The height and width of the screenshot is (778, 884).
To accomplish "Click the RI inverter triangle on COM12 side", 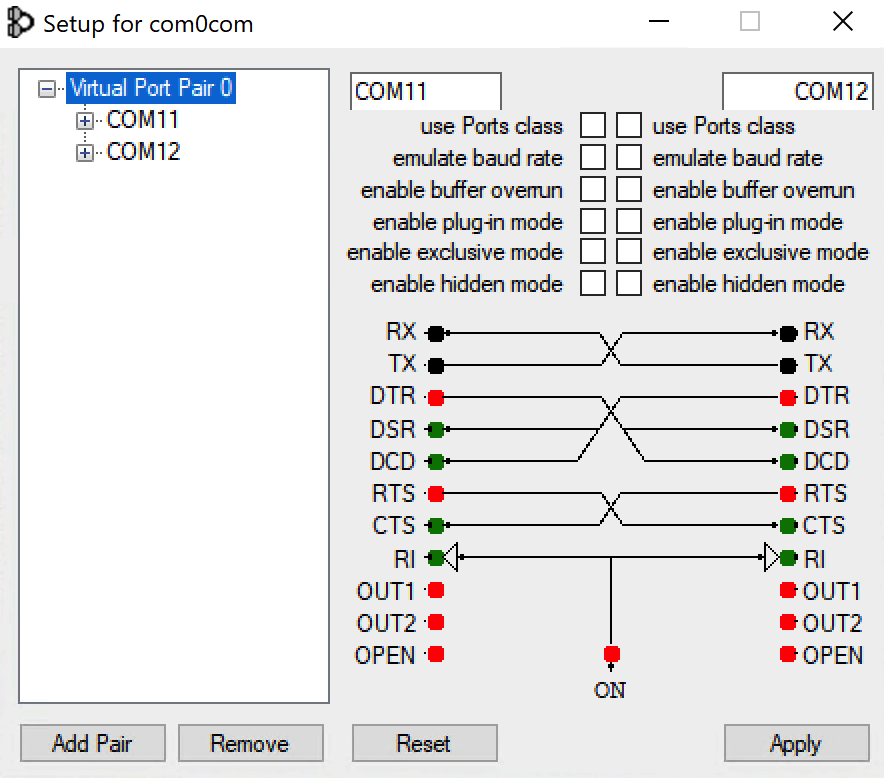I will point(771,557).
